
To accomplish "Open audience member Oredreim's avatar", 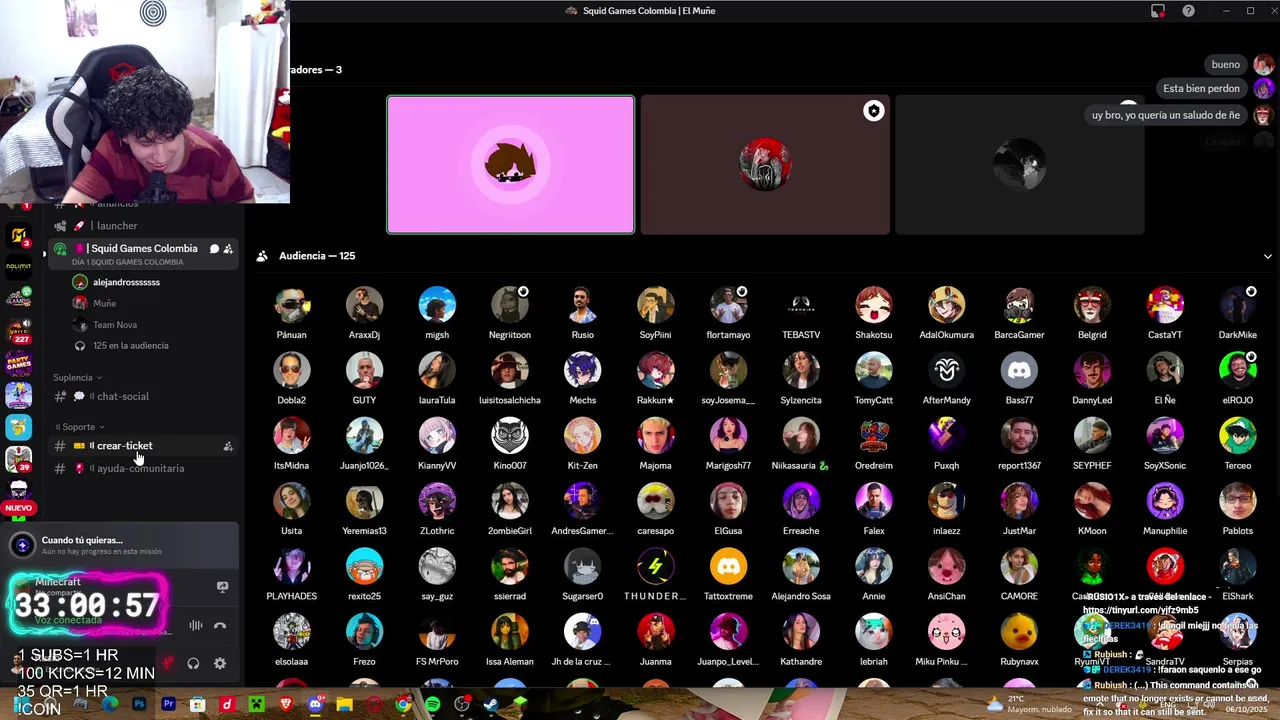I will tap(873, 436).
